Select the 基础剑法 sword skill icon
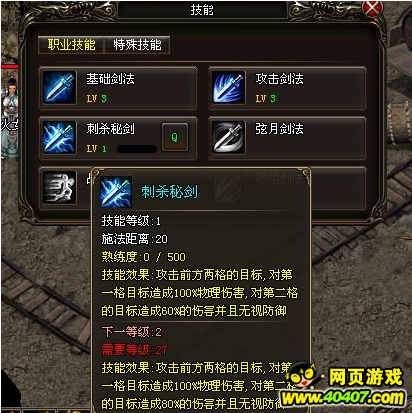Viewport: 412px width, 413px height. pos(59,88)
